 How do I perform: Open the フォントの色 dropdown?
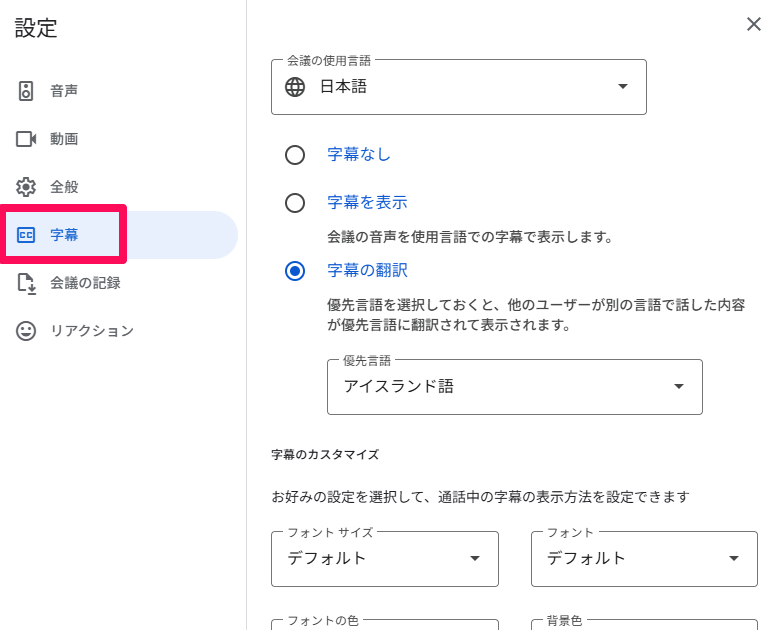(x=385, y=624)
